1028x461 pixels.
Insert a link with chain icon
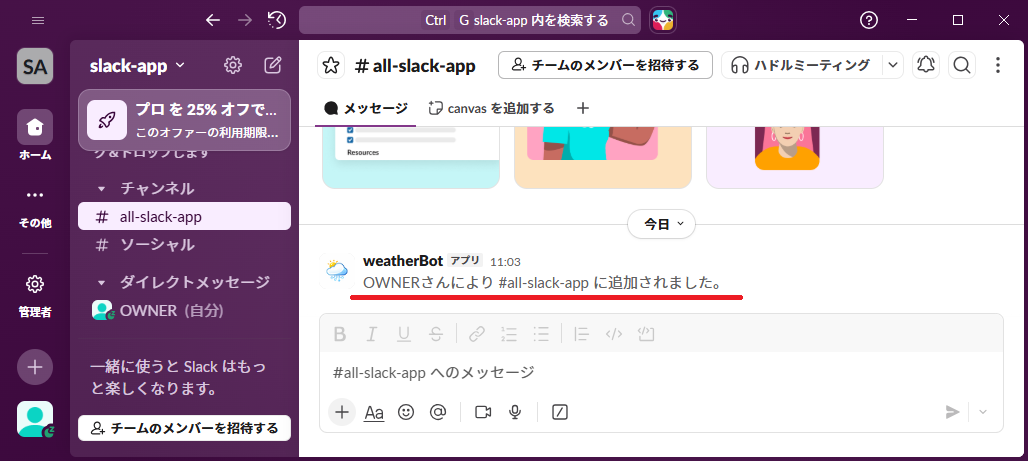(477, 334)
